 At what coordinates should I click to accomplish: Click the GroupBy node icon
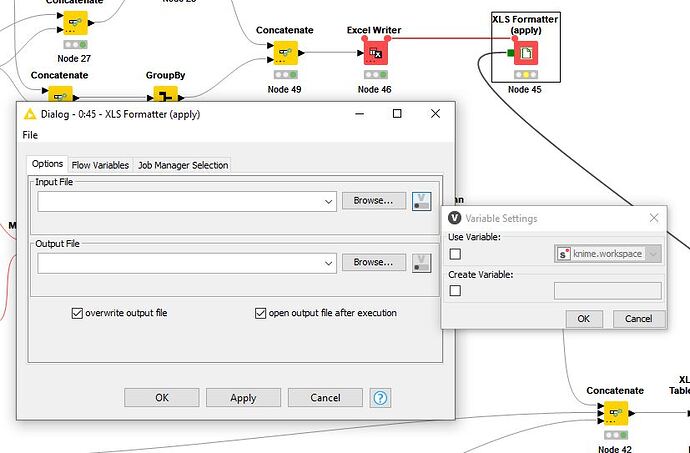[165, 94]
